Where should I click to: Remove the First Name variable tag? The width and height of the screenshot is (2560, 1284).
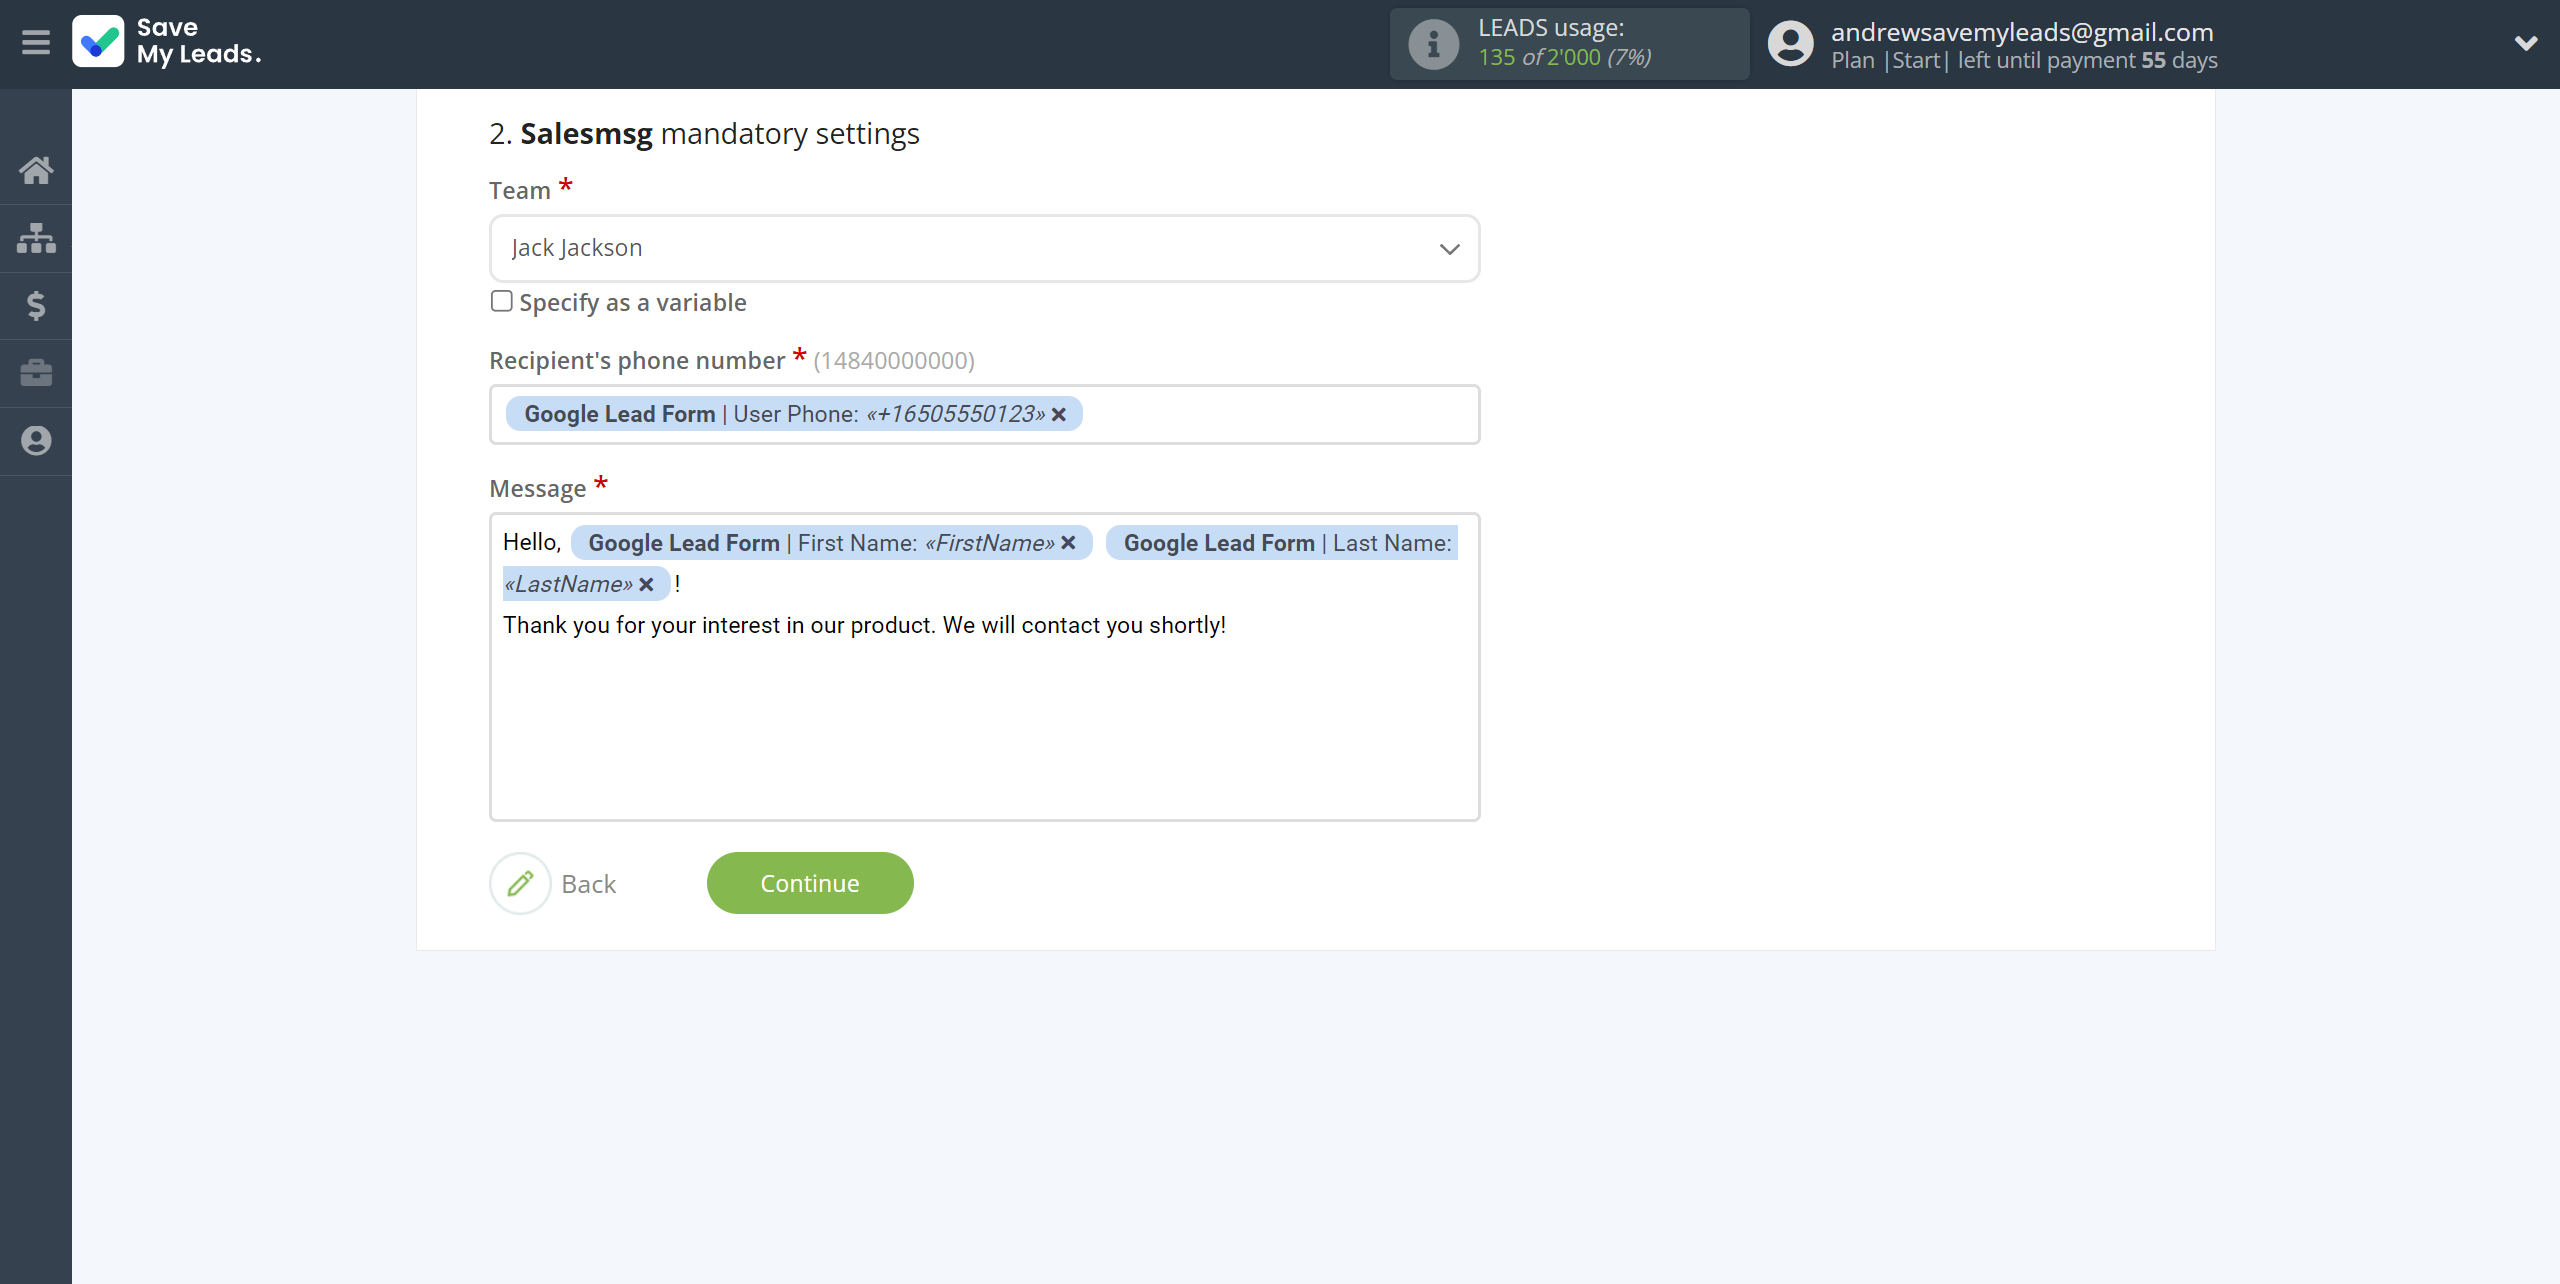coord(1068,543)
